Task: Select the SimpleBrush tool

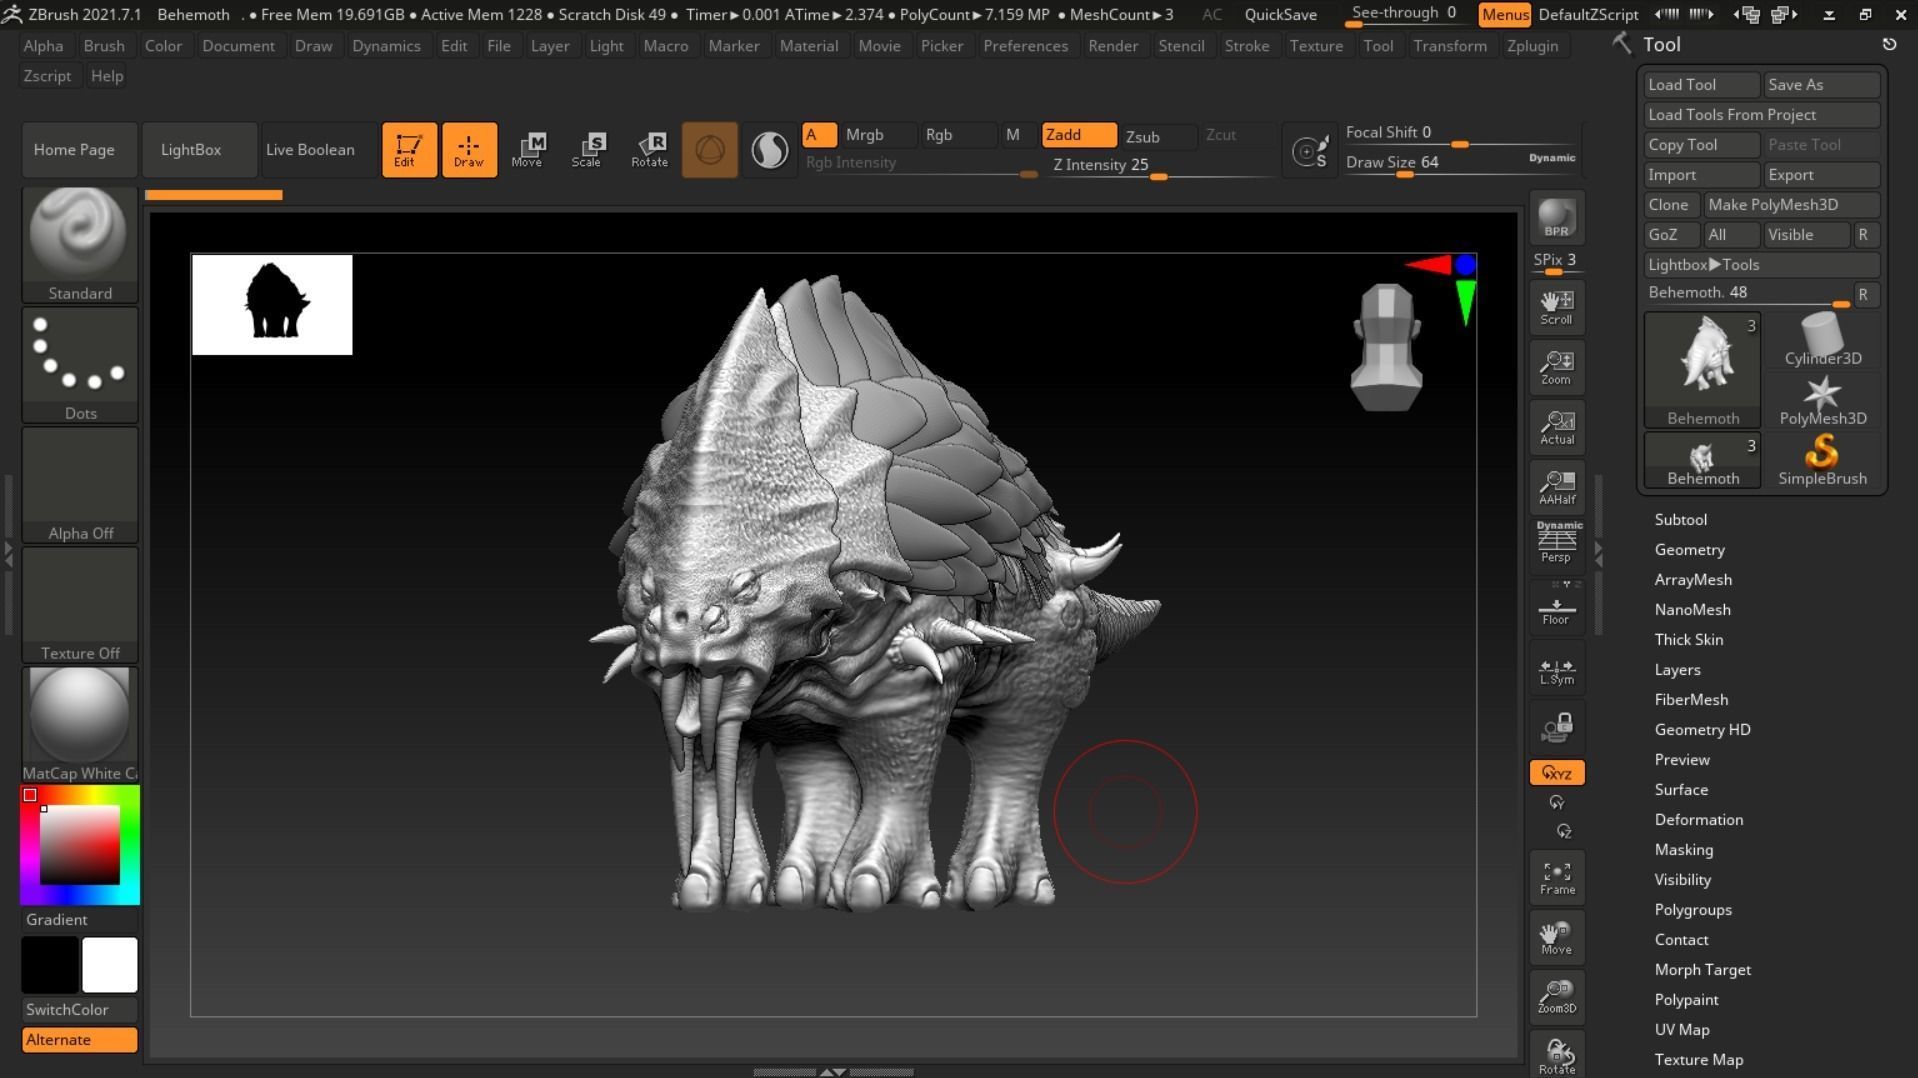Action: [x=1822, y=460]
